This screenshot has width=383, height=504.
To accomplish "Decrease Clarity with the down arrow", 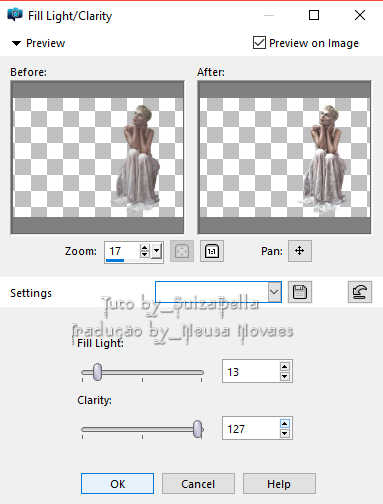I will click(284, 433).
